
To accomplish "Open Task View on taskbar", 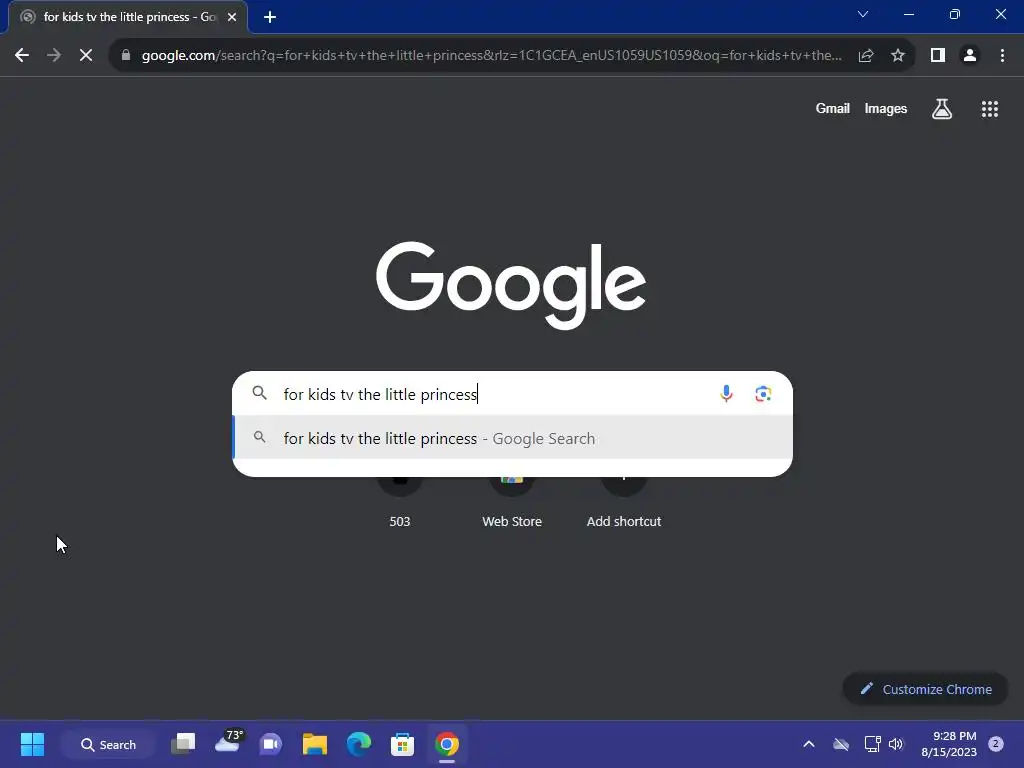I will (184, 744).
